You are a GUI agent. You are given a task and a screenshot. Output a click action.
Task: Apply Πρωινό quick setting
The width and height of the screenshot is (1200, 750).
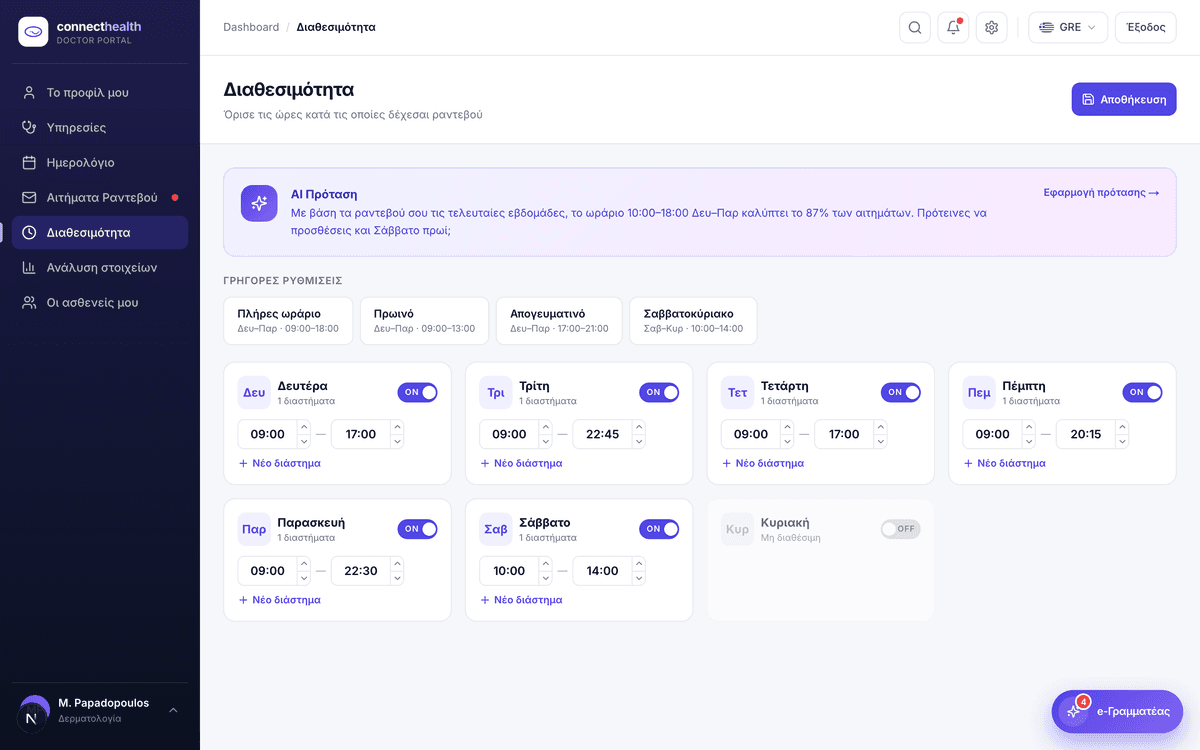point(424,320)
